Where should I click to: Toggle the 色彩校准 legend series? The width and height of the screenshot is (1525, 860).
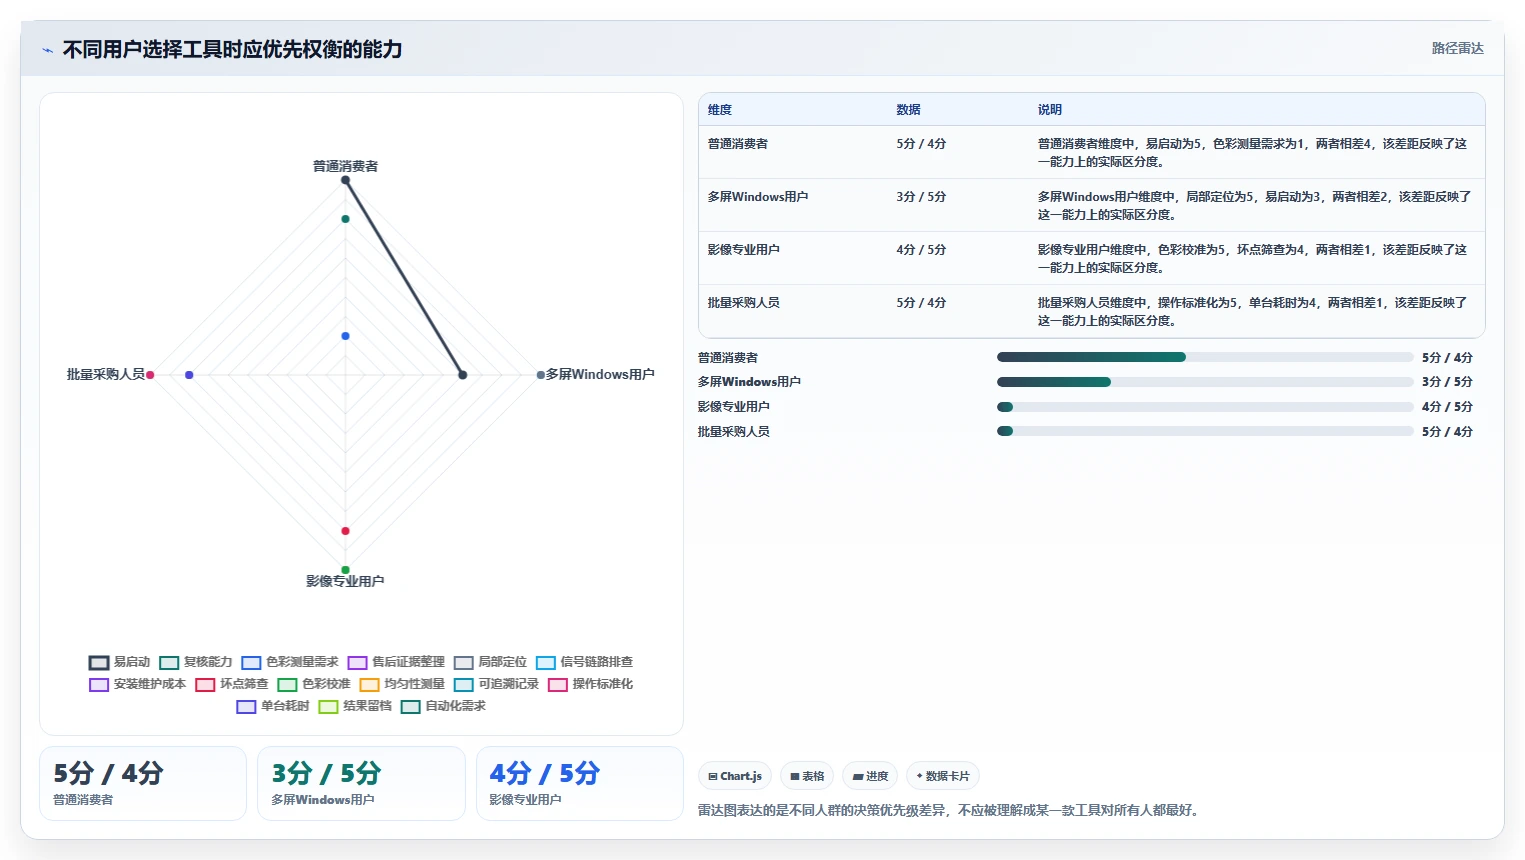click(x=314, y=684)
